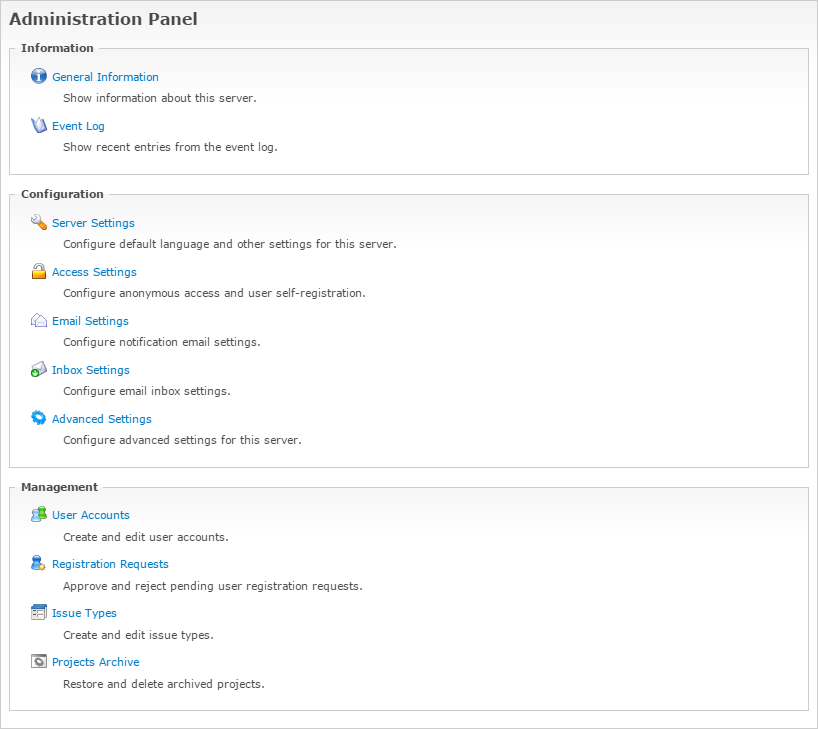Open the General Information link
The width and height of the screenshot is (818, 729).
point(105,77)
